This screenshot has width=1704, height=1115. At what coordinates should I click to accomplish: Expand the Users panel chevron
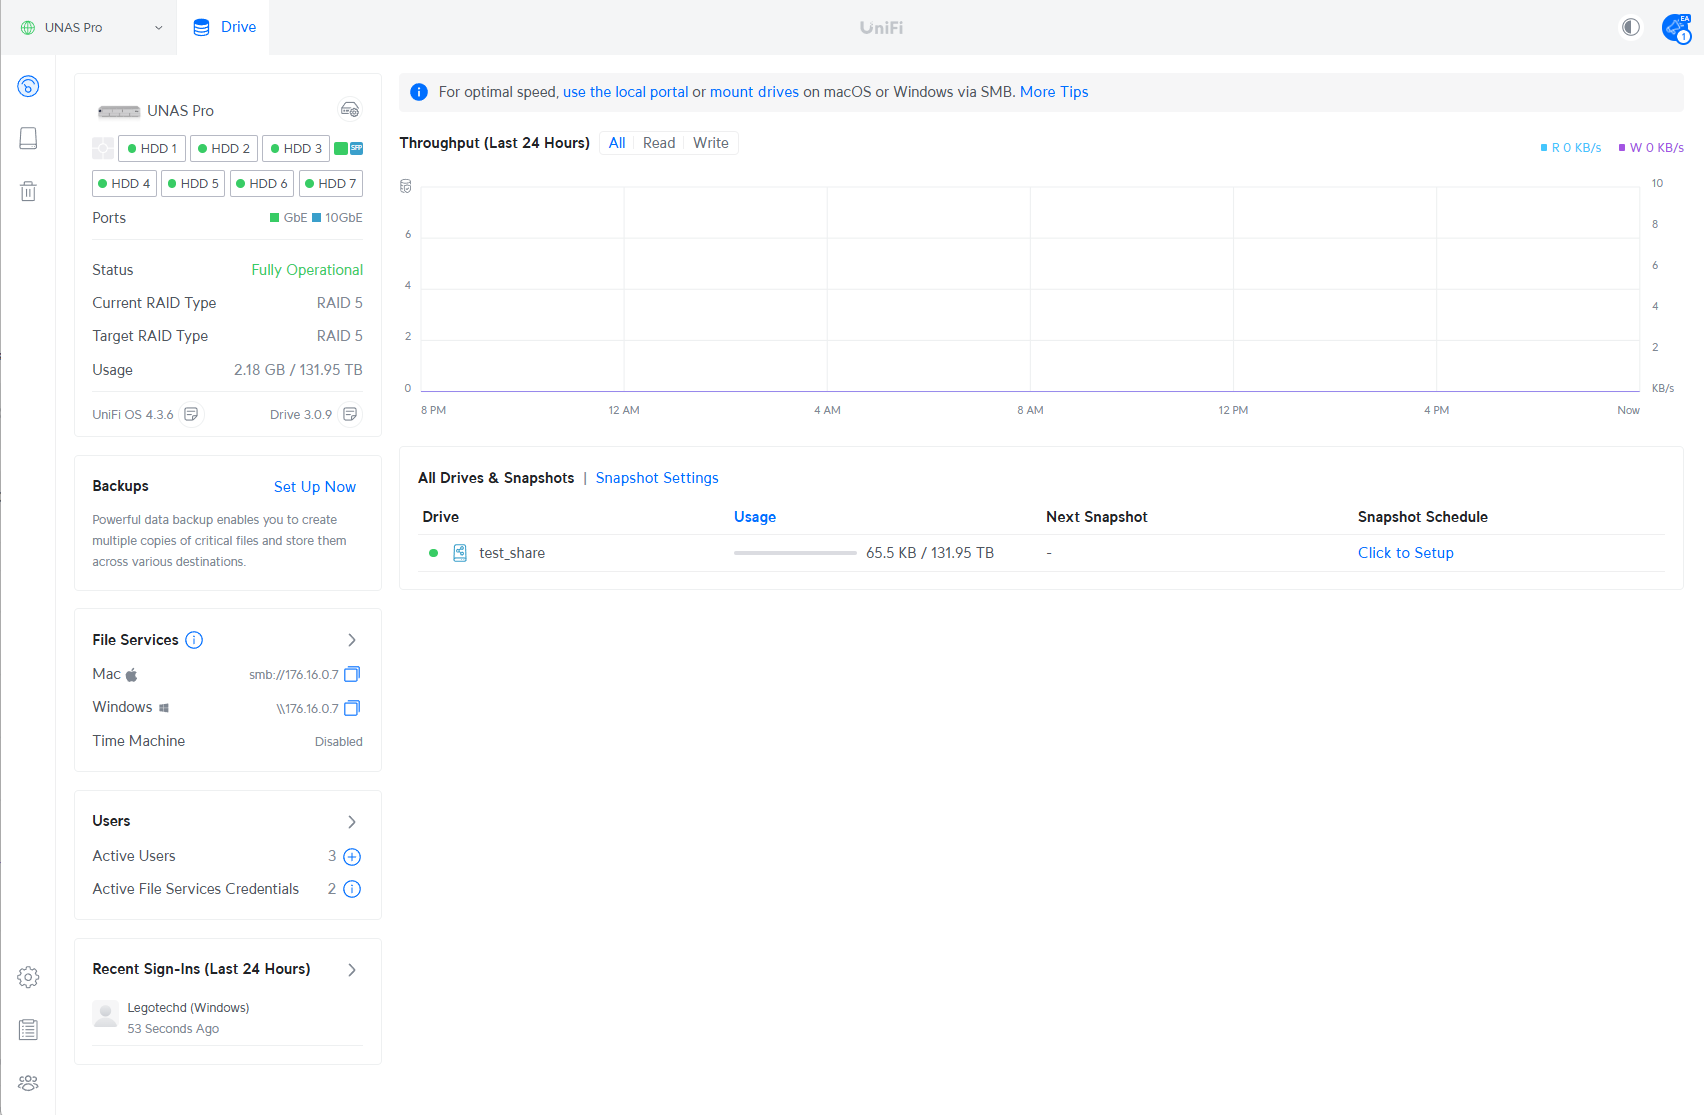352,822
